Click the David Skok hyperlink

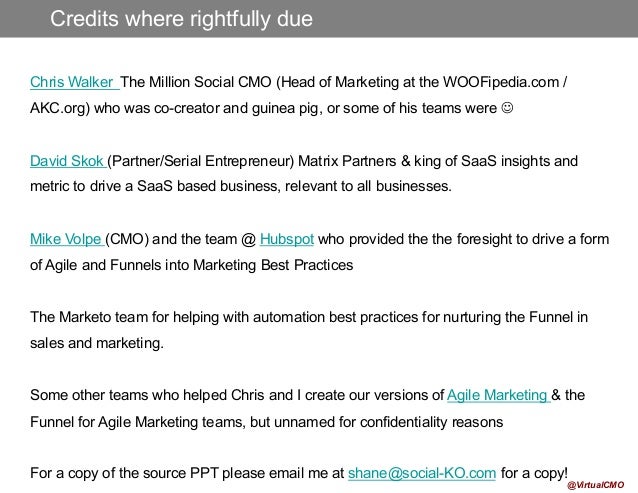pos(67,160)
